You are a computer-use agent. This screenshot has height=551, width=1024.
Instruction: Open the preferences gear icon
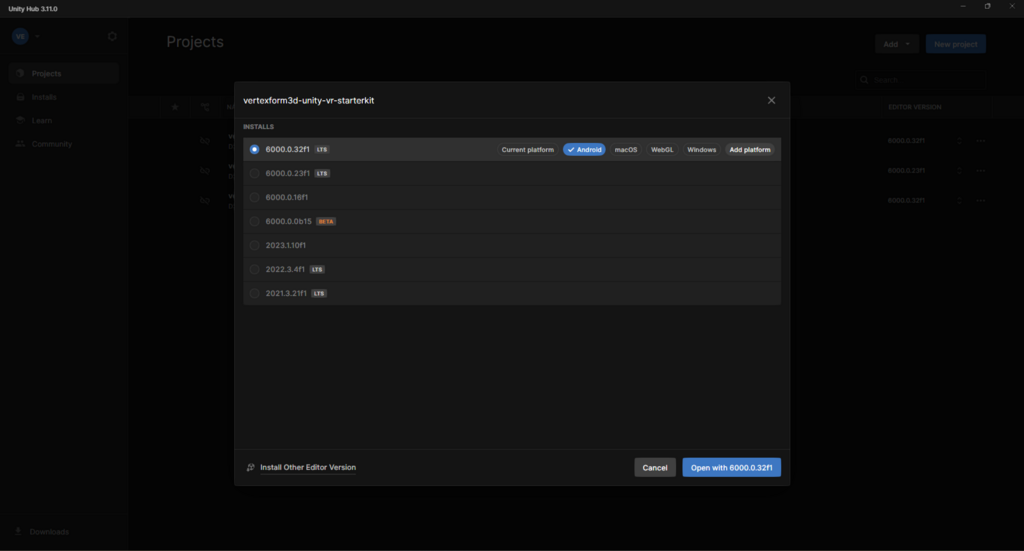pos(112,36)
